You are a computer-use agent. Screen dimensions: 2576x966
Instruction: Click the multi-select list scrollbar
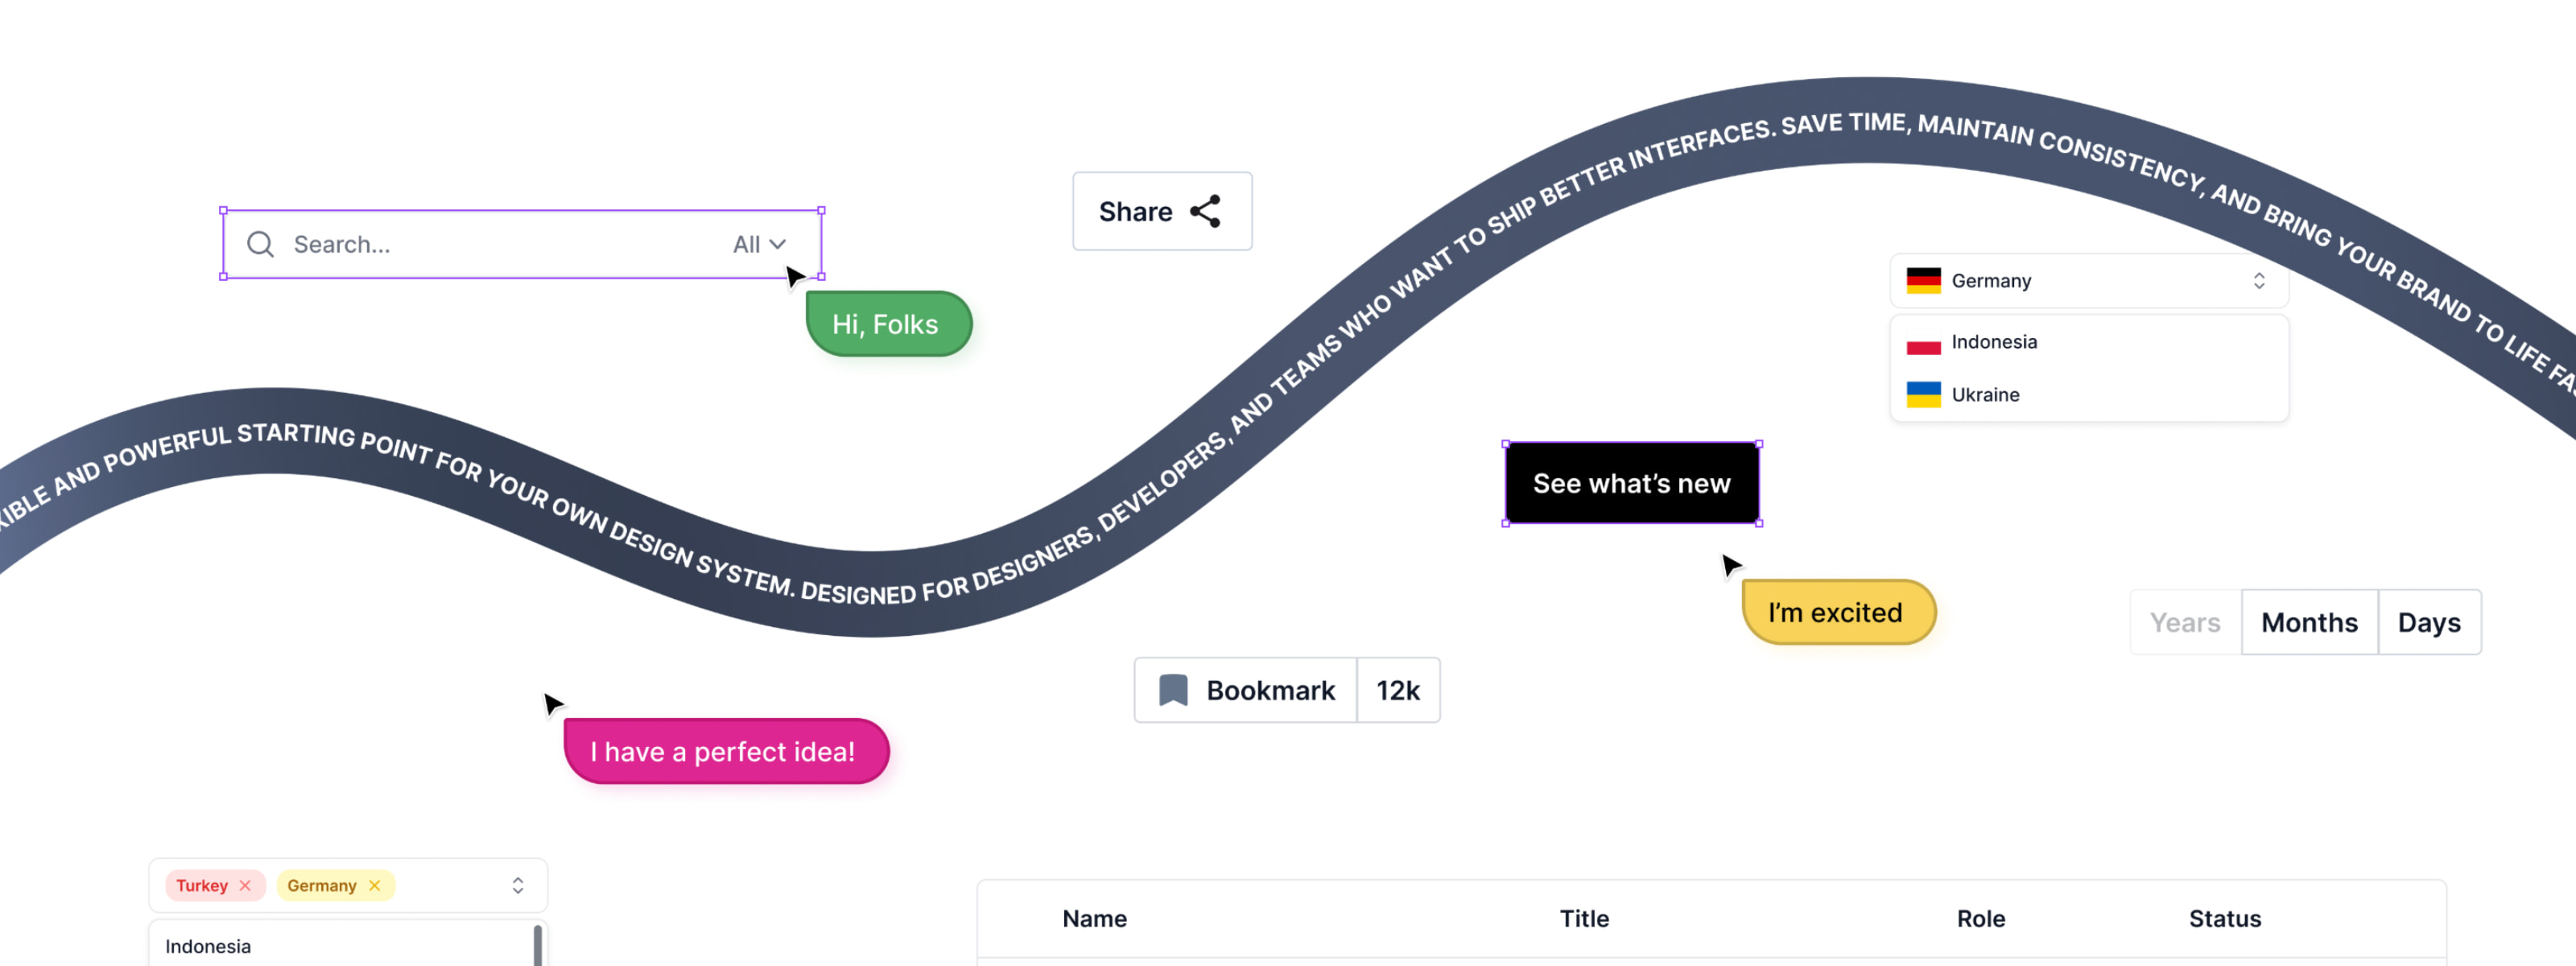[x=538, y=946]
